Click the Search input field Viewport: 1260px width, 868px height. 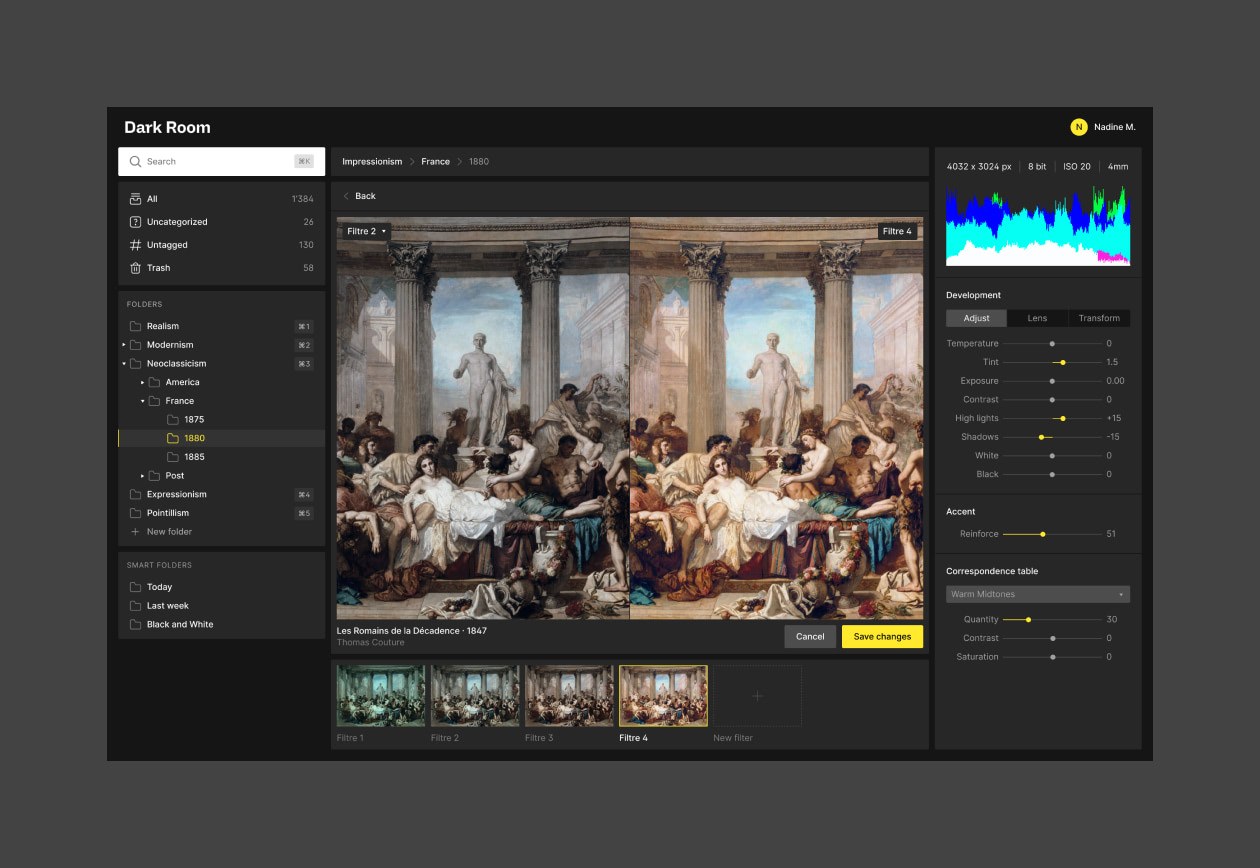click(221, 161)
